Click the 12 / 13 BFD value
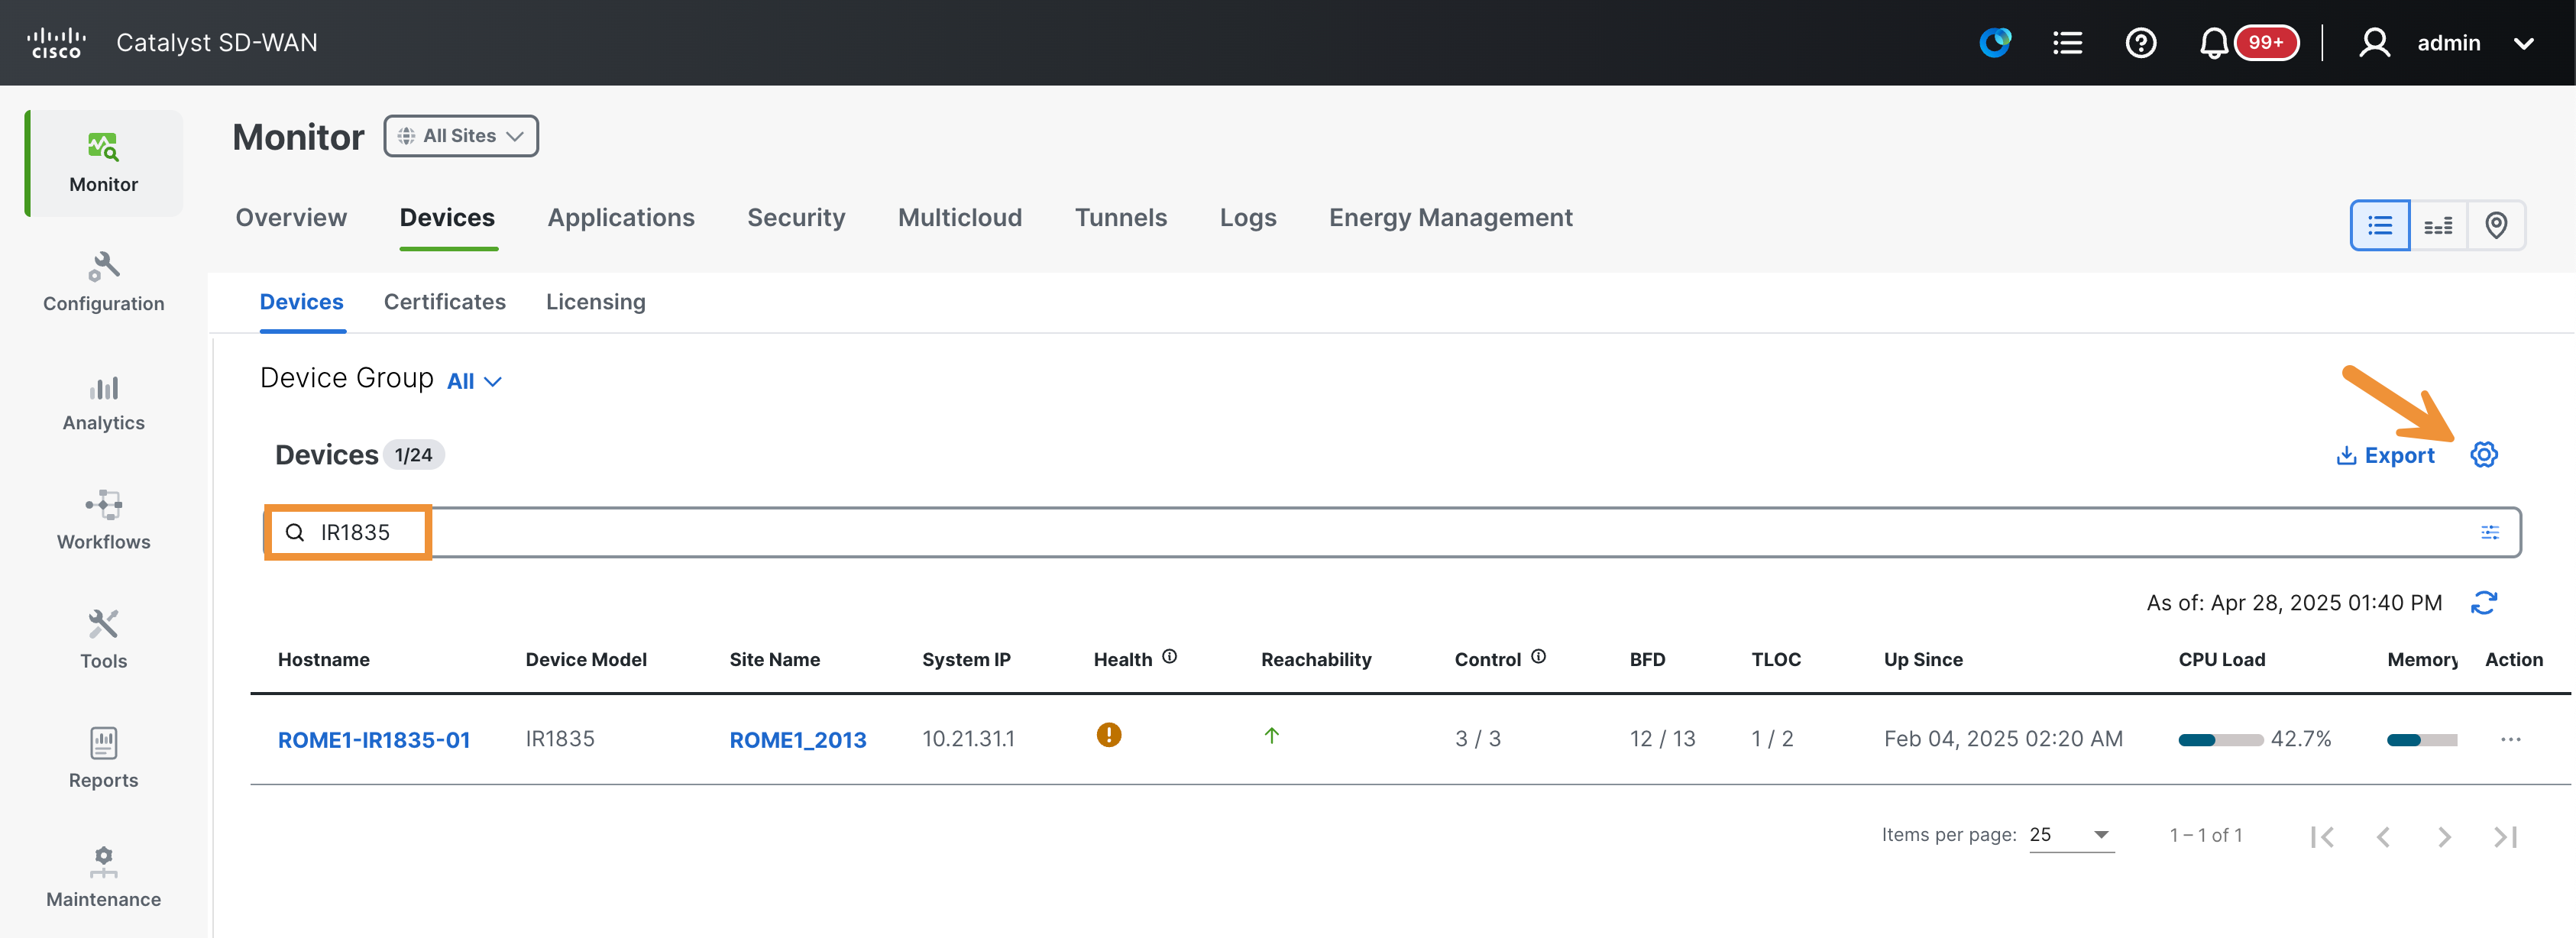Screen dimensions: 2576x938 1662,739
